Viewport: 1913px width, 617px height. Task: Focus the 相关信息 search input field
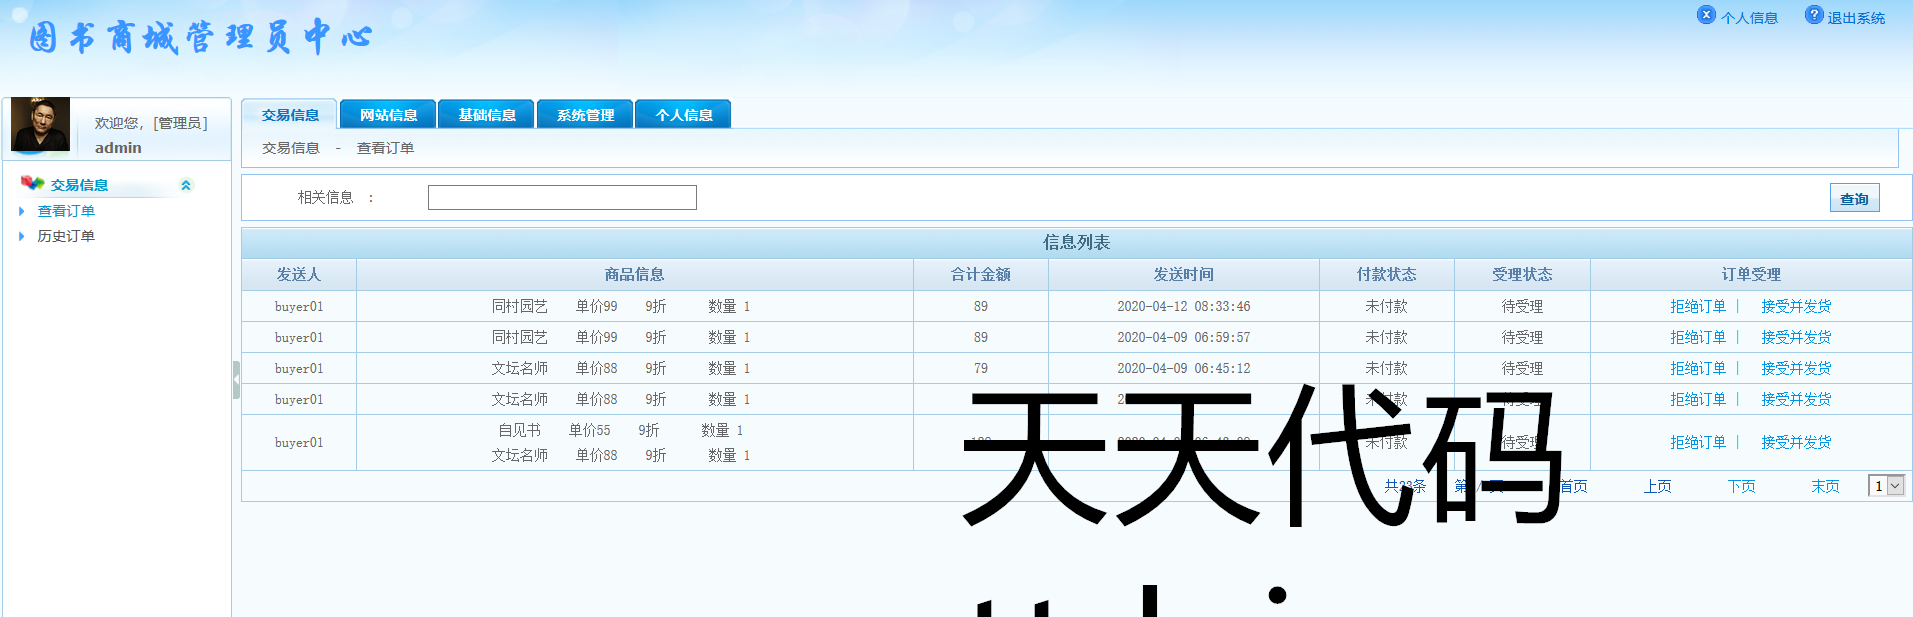[562, 198]
